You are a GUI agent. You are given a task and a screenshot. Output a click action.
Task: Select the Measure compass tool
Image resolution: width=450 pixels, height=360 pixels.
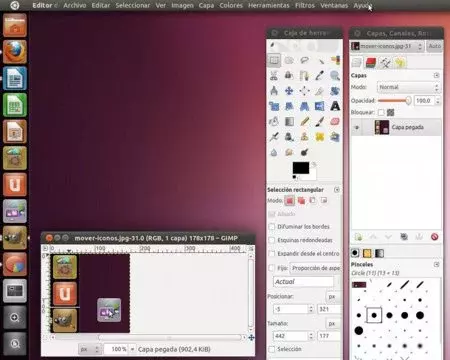[274, 91]
